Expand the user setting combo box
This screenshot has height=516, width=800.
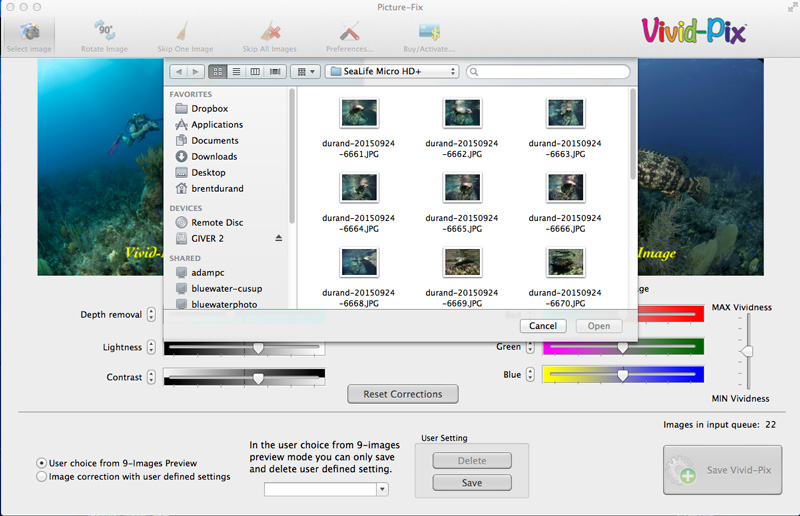[x=382, y=490]
